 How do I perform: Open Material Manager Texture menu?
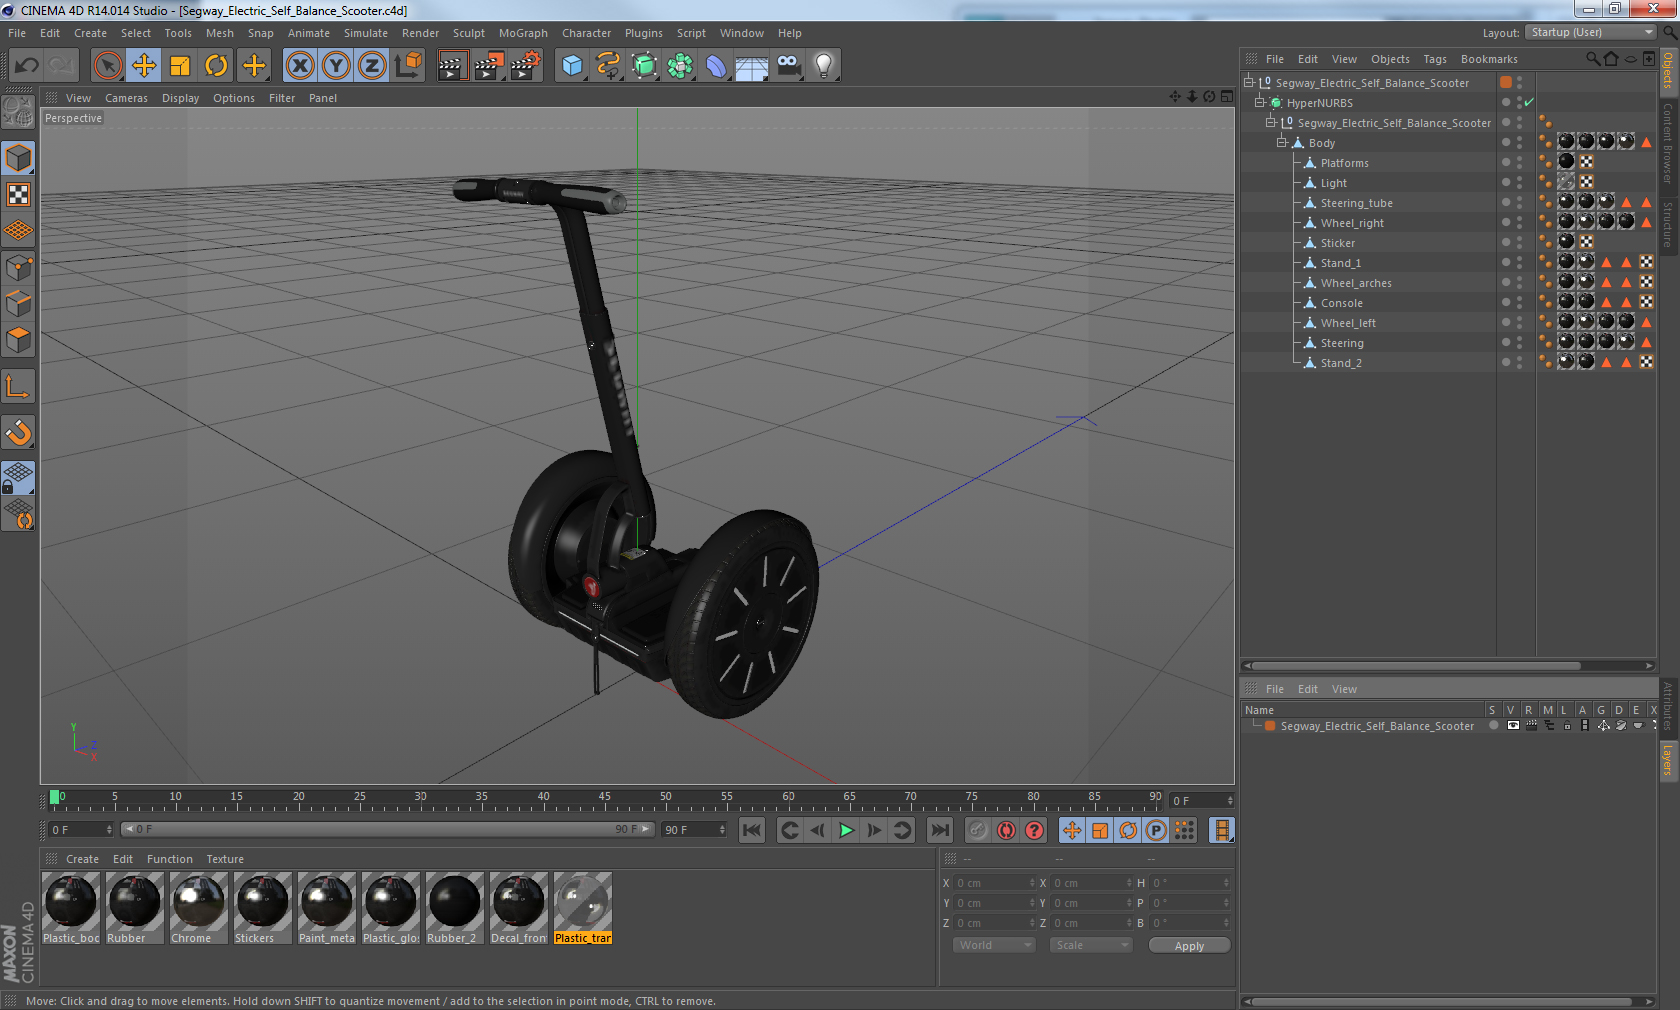pyautogui.click(x=225, y=859)
